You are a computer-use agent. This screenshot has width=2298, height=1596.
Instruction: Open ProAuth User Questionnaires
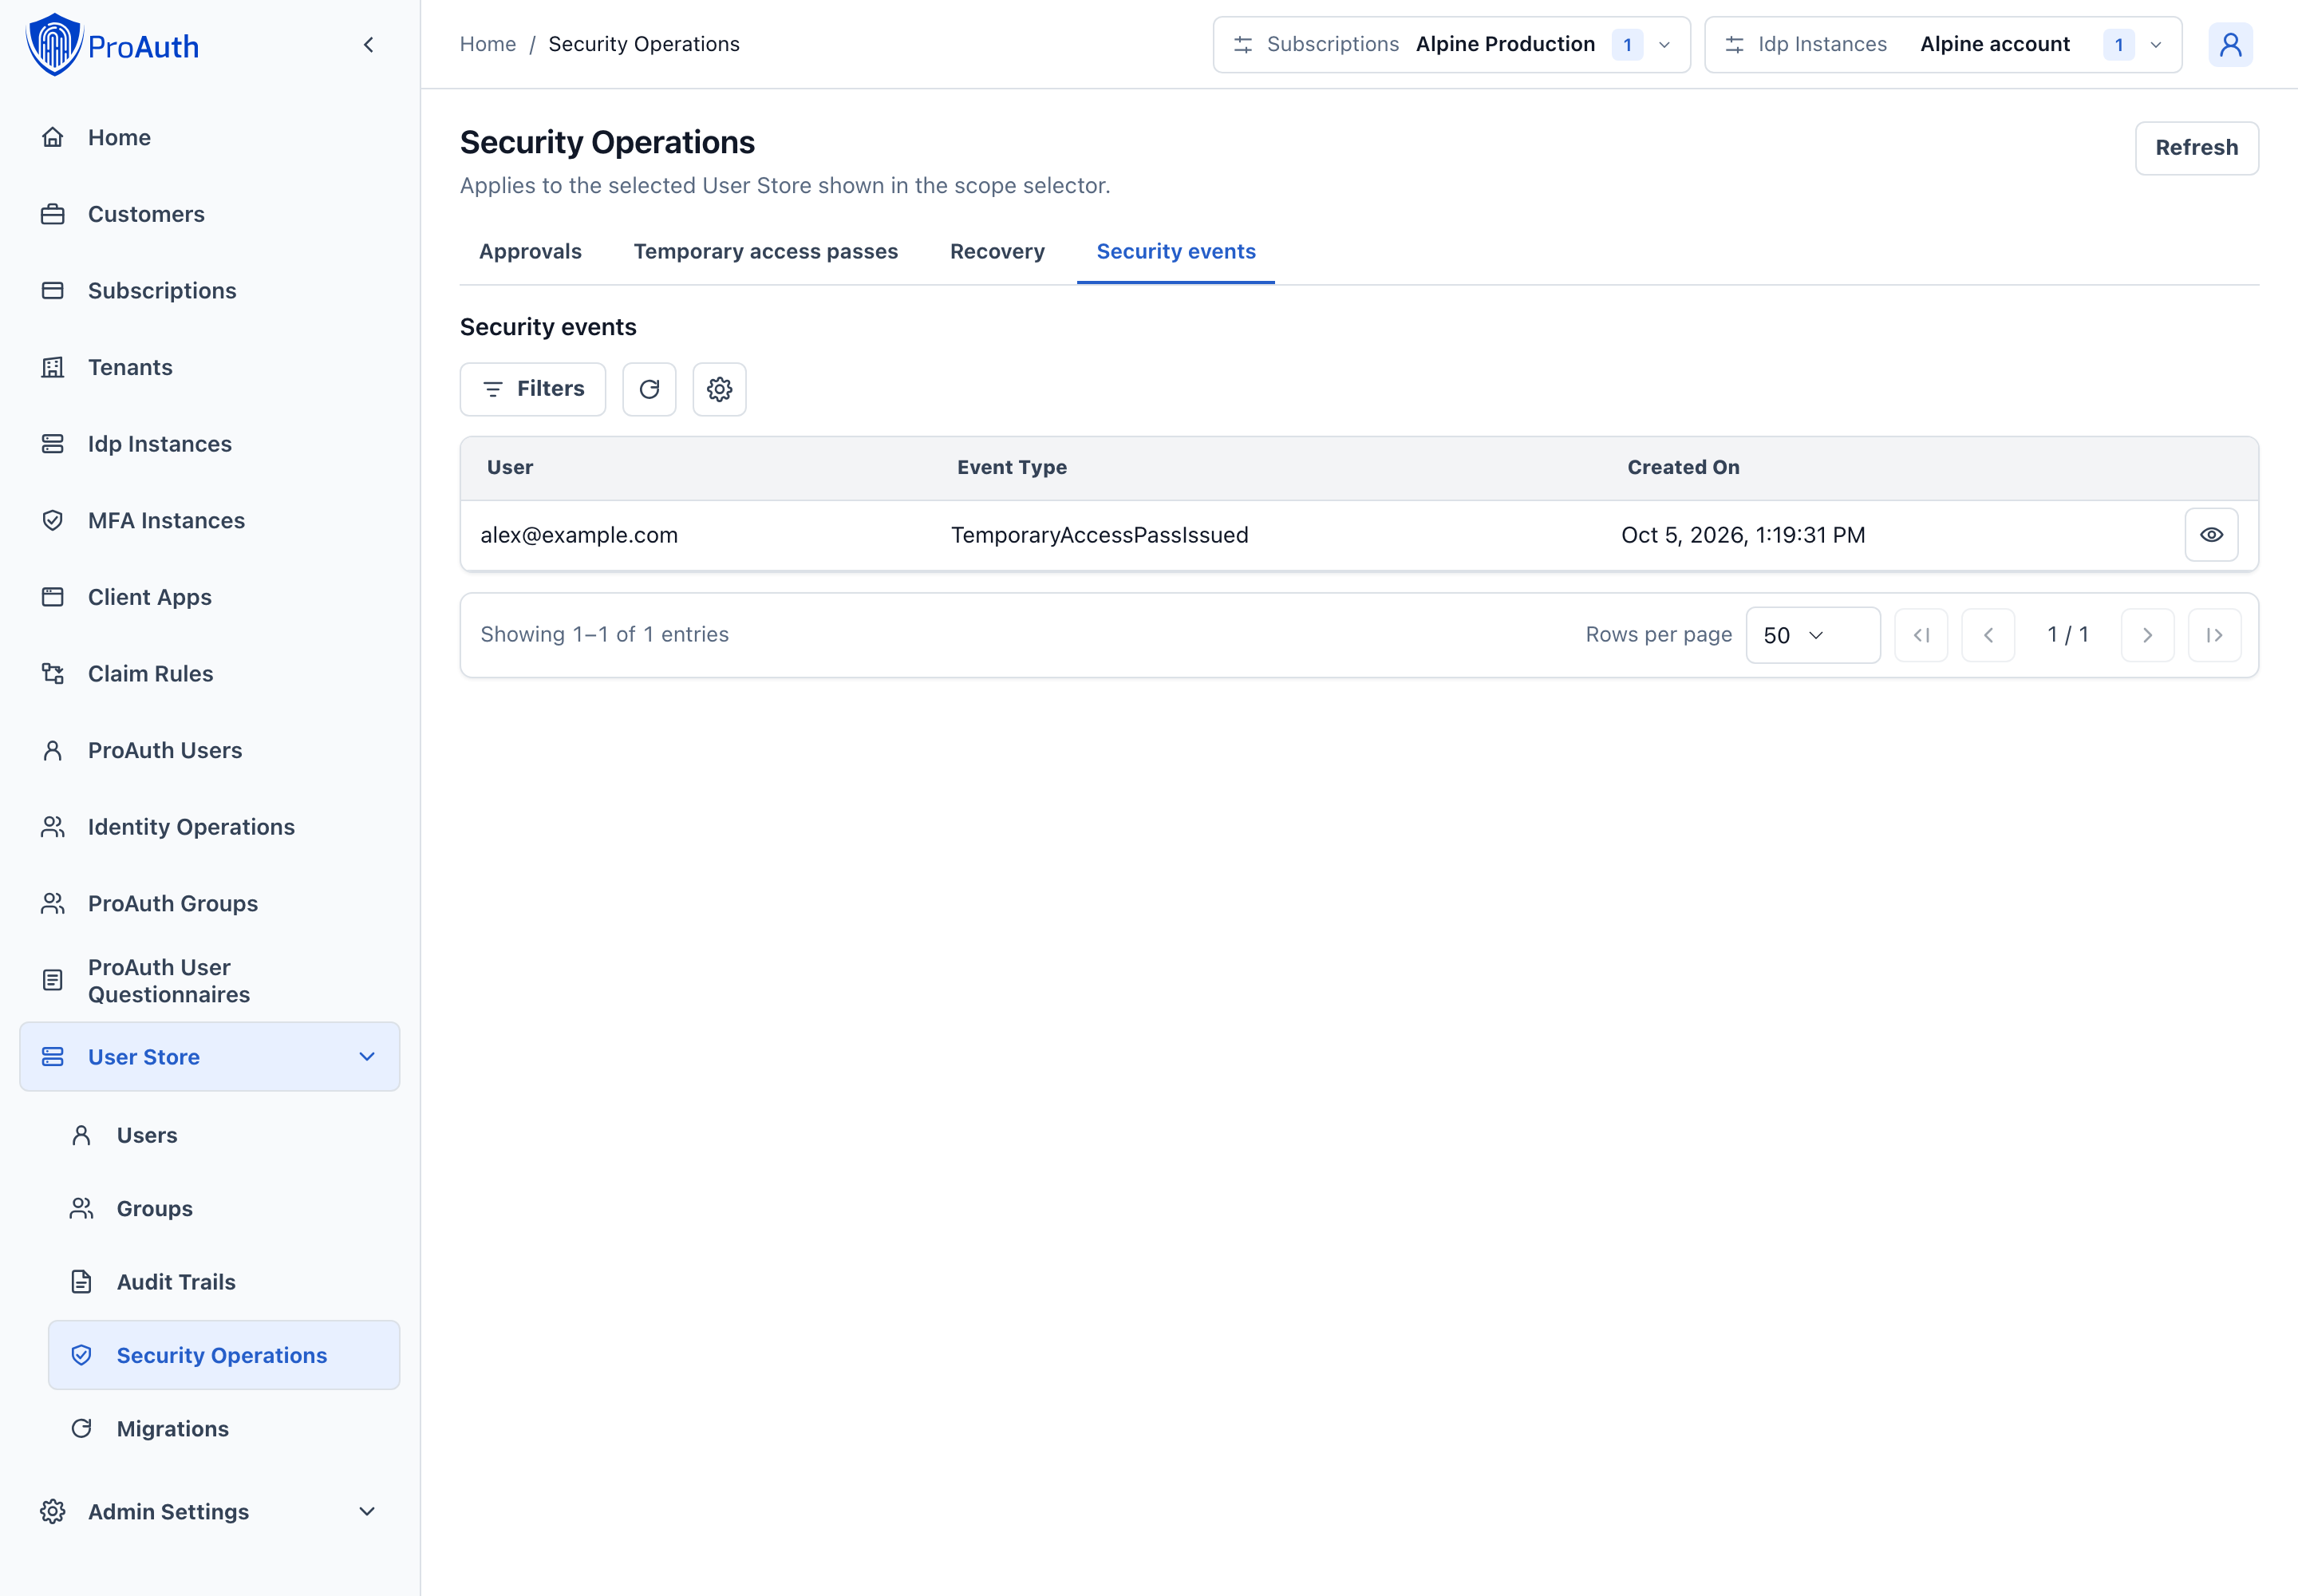click(x=210, y=981)
